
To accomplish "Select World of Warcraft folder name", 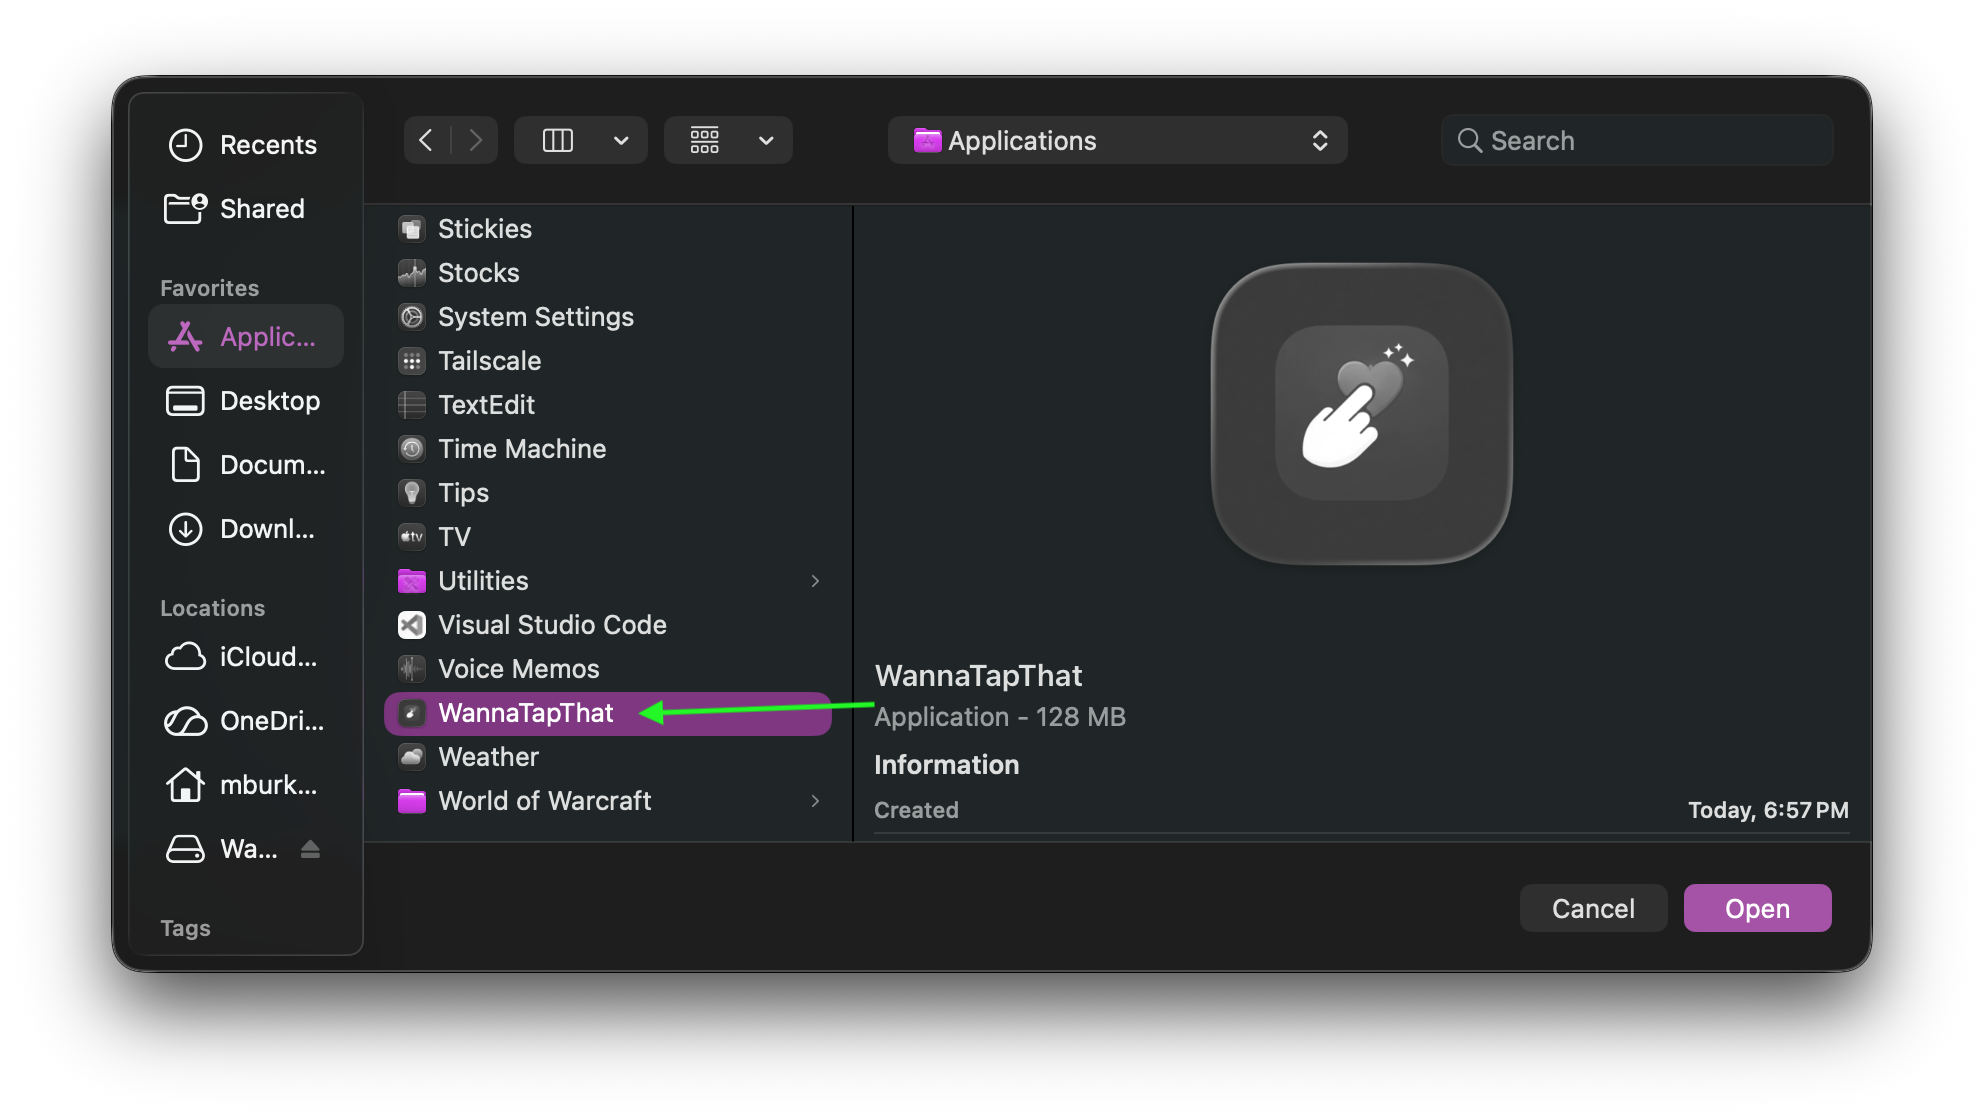I will 545,801.
